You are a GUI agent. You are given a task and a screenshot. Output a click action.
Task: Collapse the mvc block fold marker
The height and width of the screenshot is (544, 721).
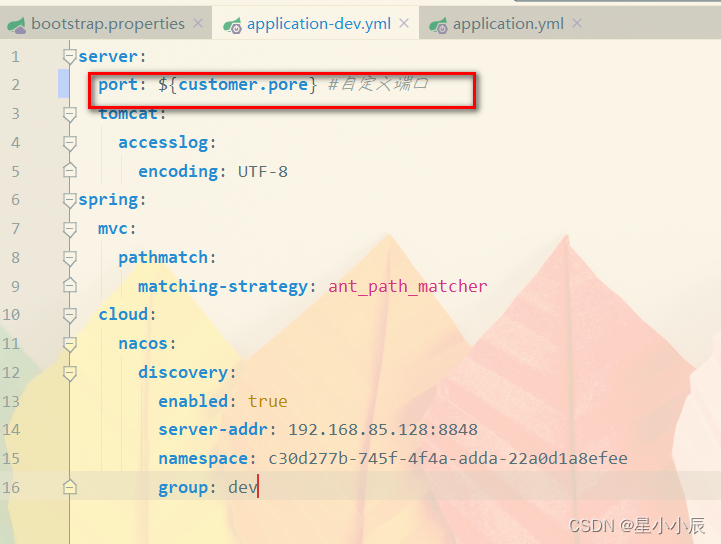(69, 229)
